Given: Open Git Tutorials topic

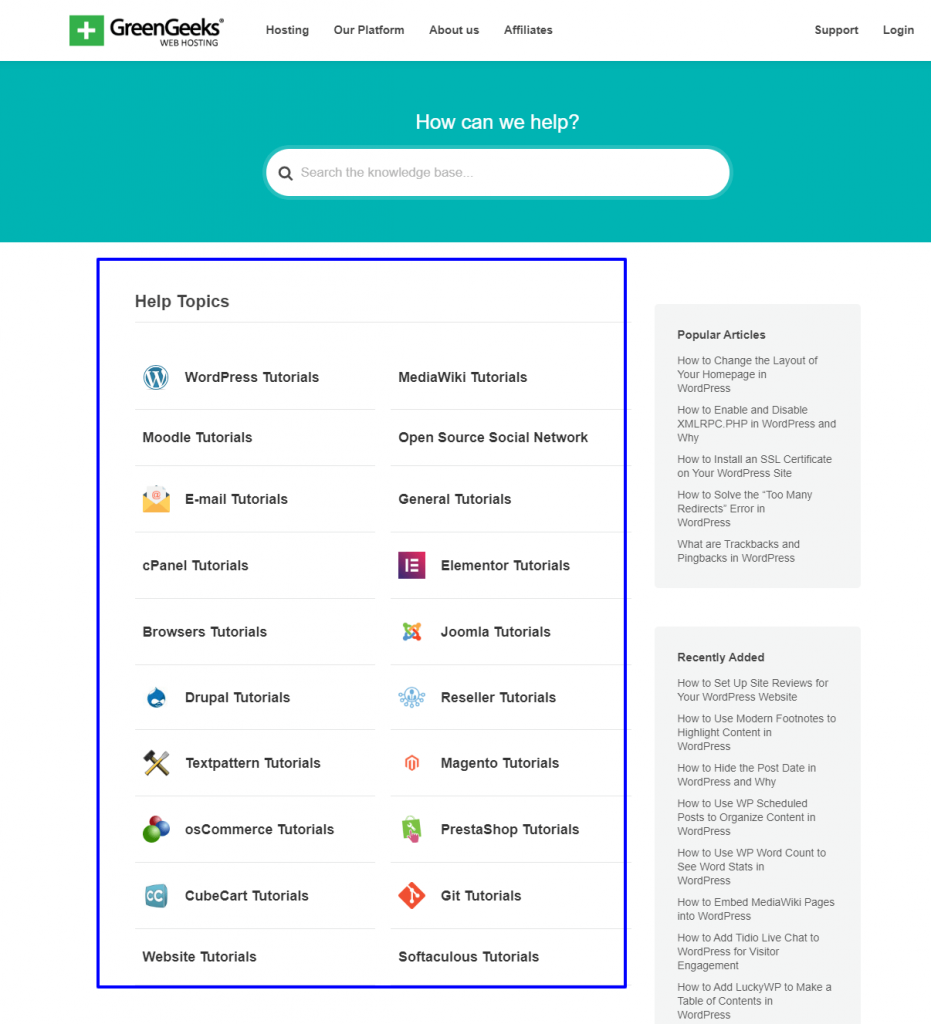Looking at the screenshot, I should (481, 896).
